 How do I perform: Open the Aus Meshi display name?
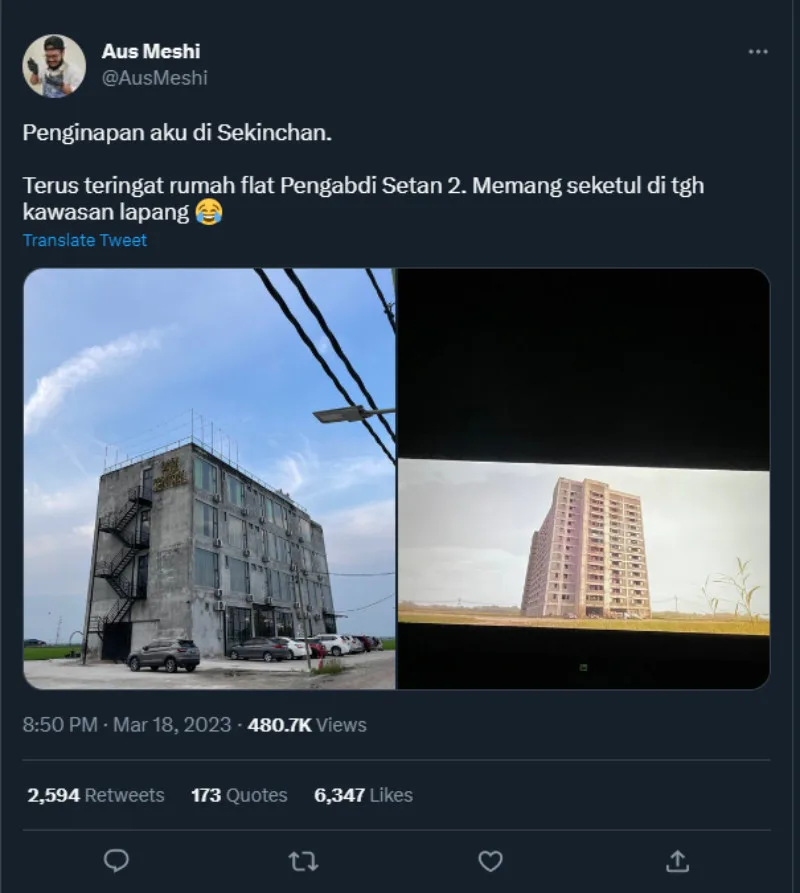[151, 51]
